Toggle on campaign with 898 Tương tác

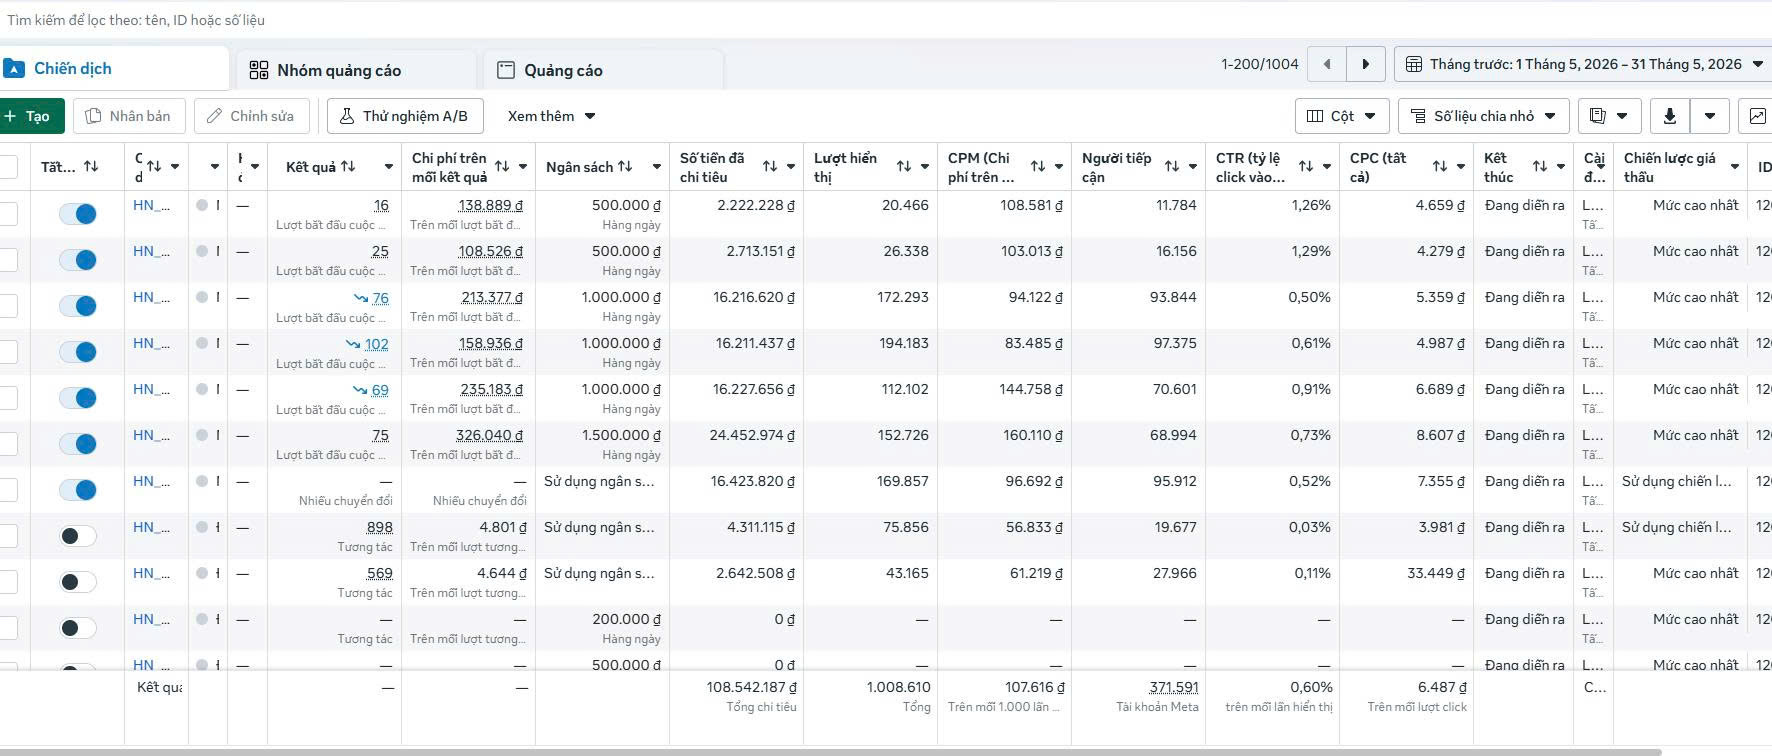tap(78, 536)
